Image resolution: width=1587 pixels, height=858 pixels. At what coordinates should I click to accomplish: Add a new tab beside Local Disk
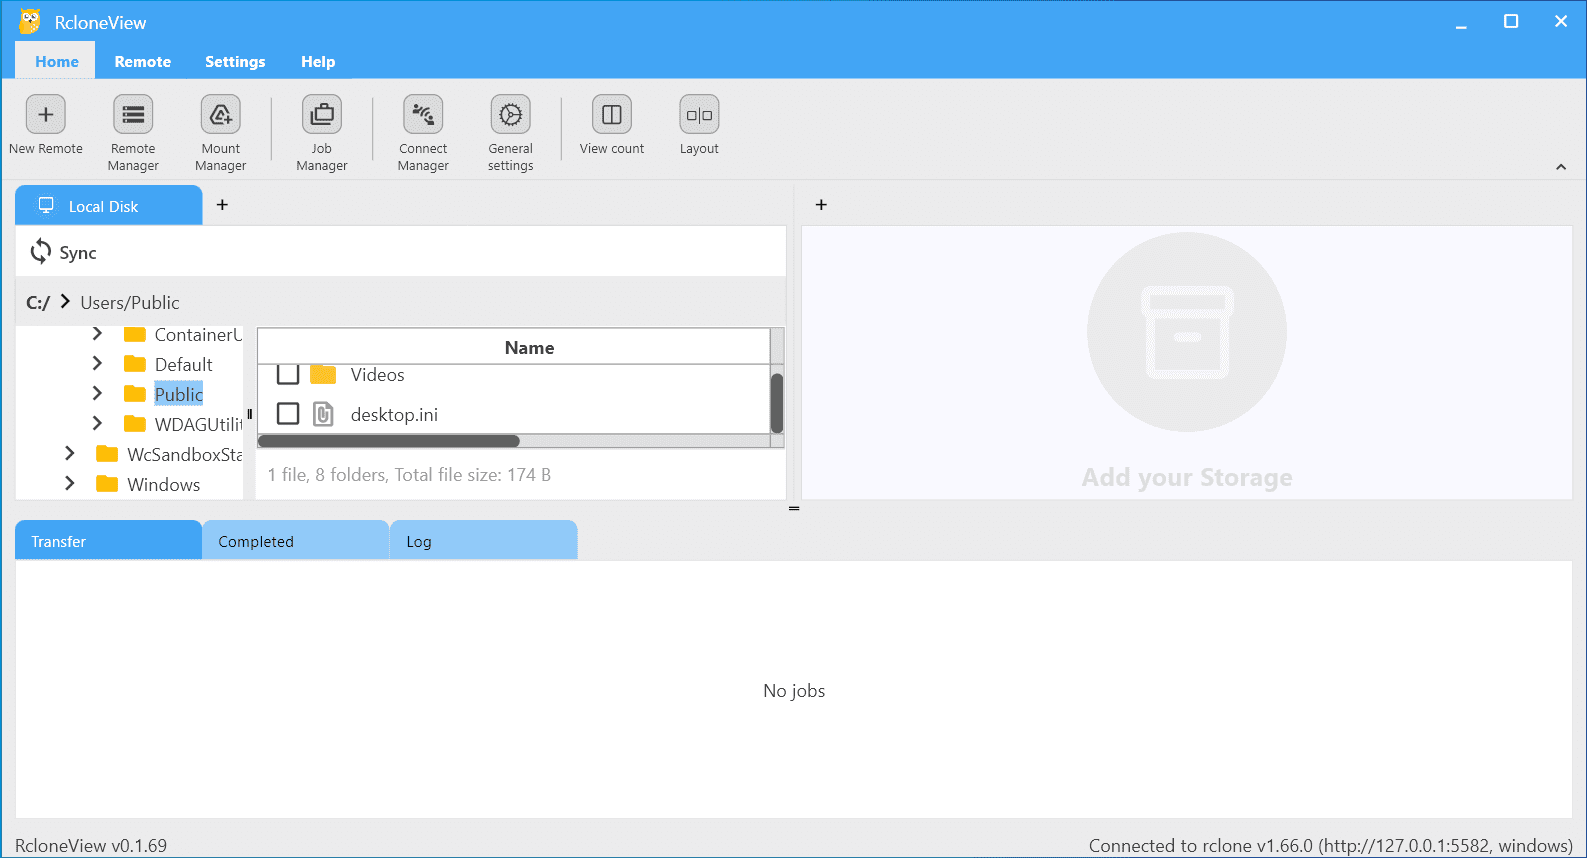point(222,205)
